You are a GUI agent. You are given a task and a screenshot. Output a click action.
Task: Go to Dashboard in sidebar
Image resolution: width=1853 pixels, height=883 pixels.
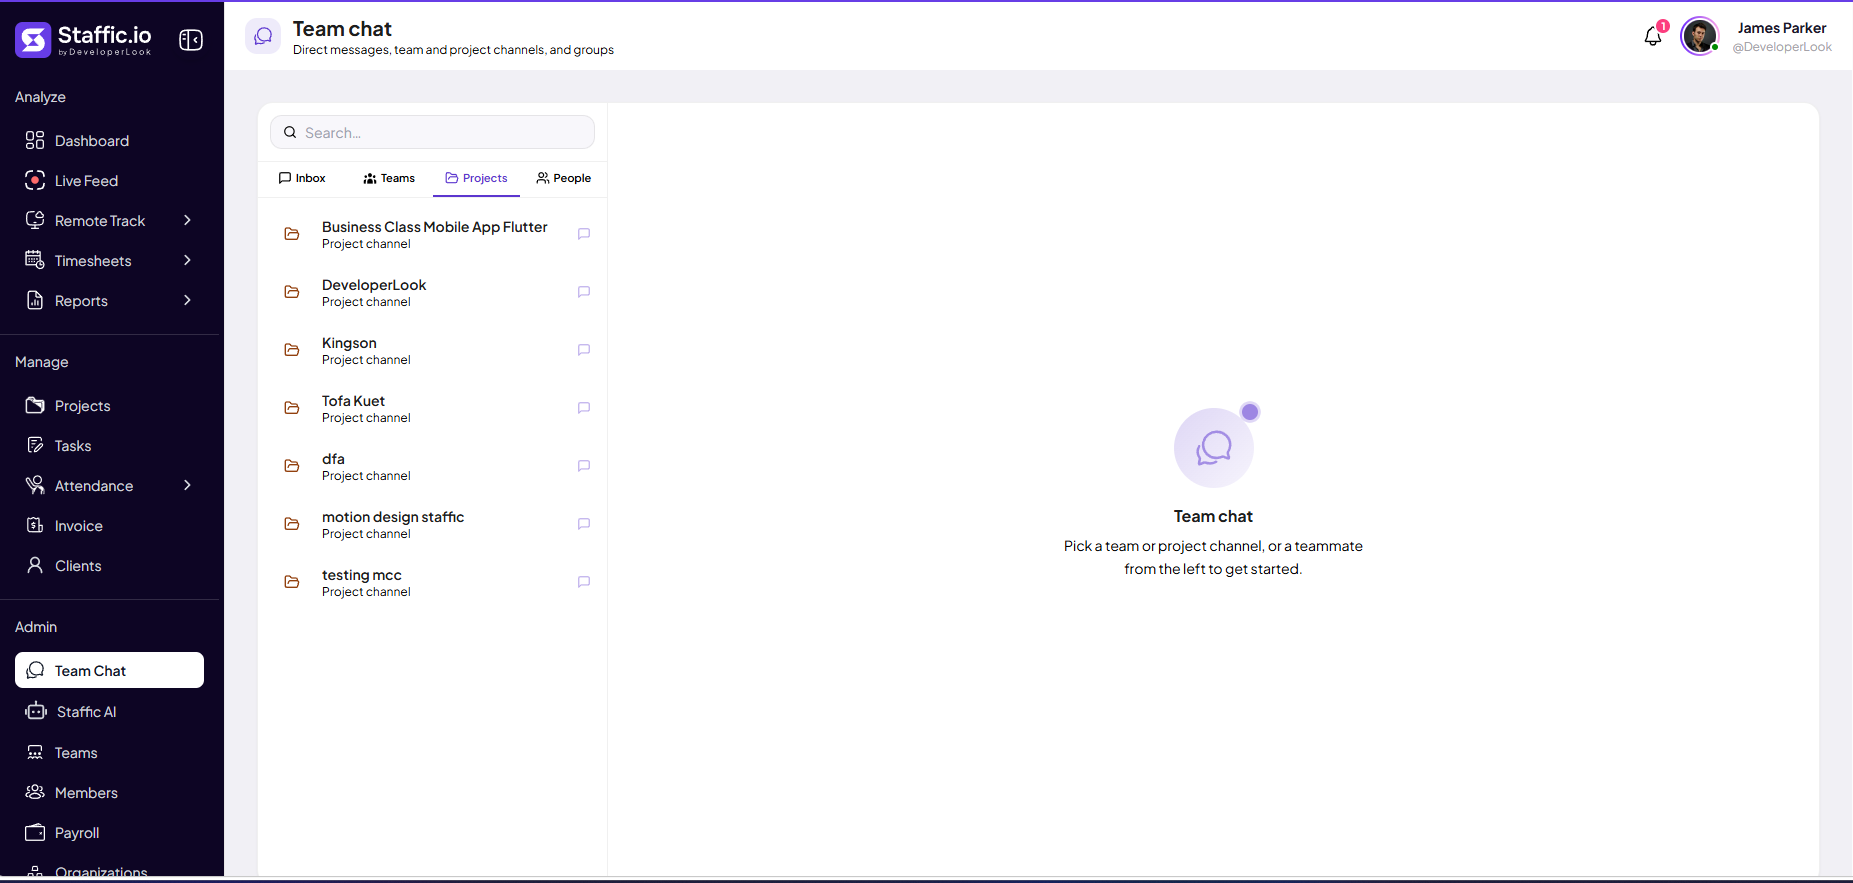(109, 141)
